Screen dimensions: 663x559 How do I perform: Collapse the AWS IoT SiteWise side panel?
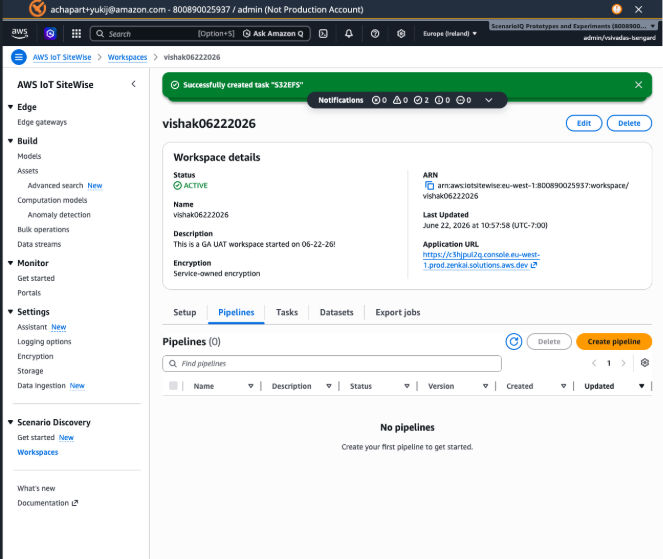(134, 84)
